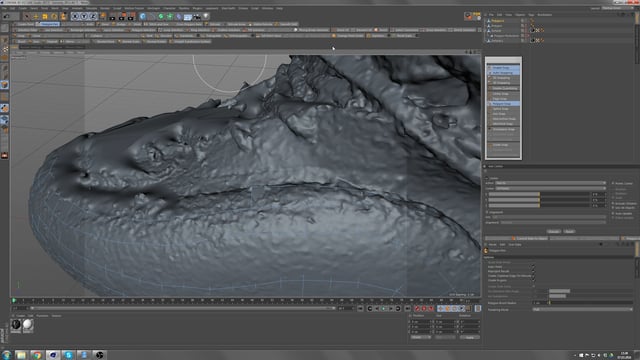Click the Windows Start button
The height and width of the screenshot is (360, 640).
6,355
